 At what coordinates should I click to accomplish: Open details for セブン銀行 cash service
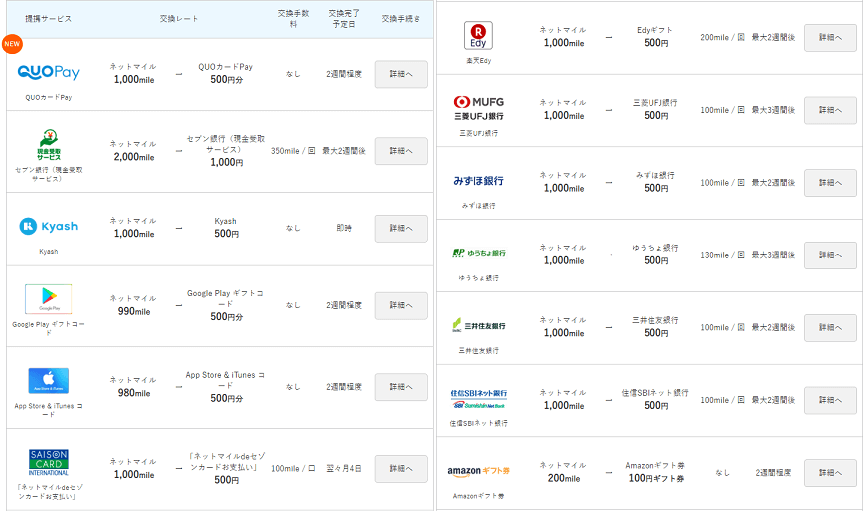[401, 151]
